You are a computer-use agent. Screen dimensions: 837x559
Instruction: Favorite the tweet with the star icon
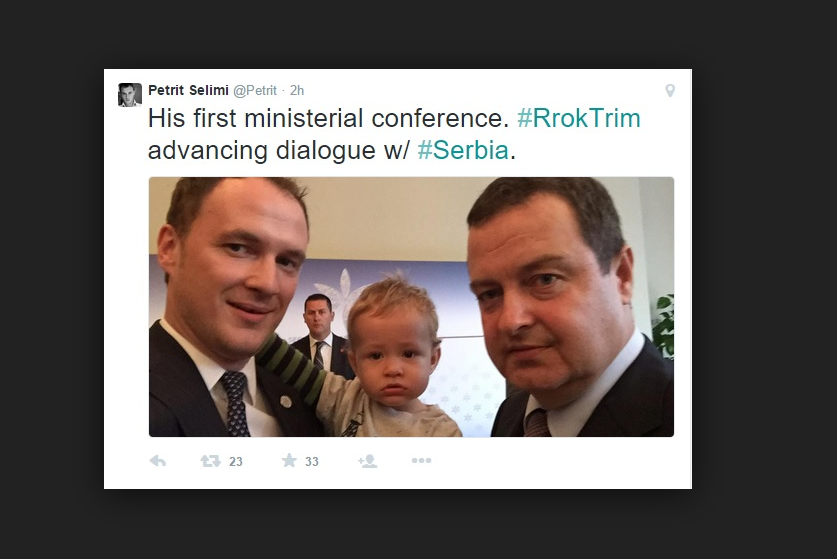[289, 461]
